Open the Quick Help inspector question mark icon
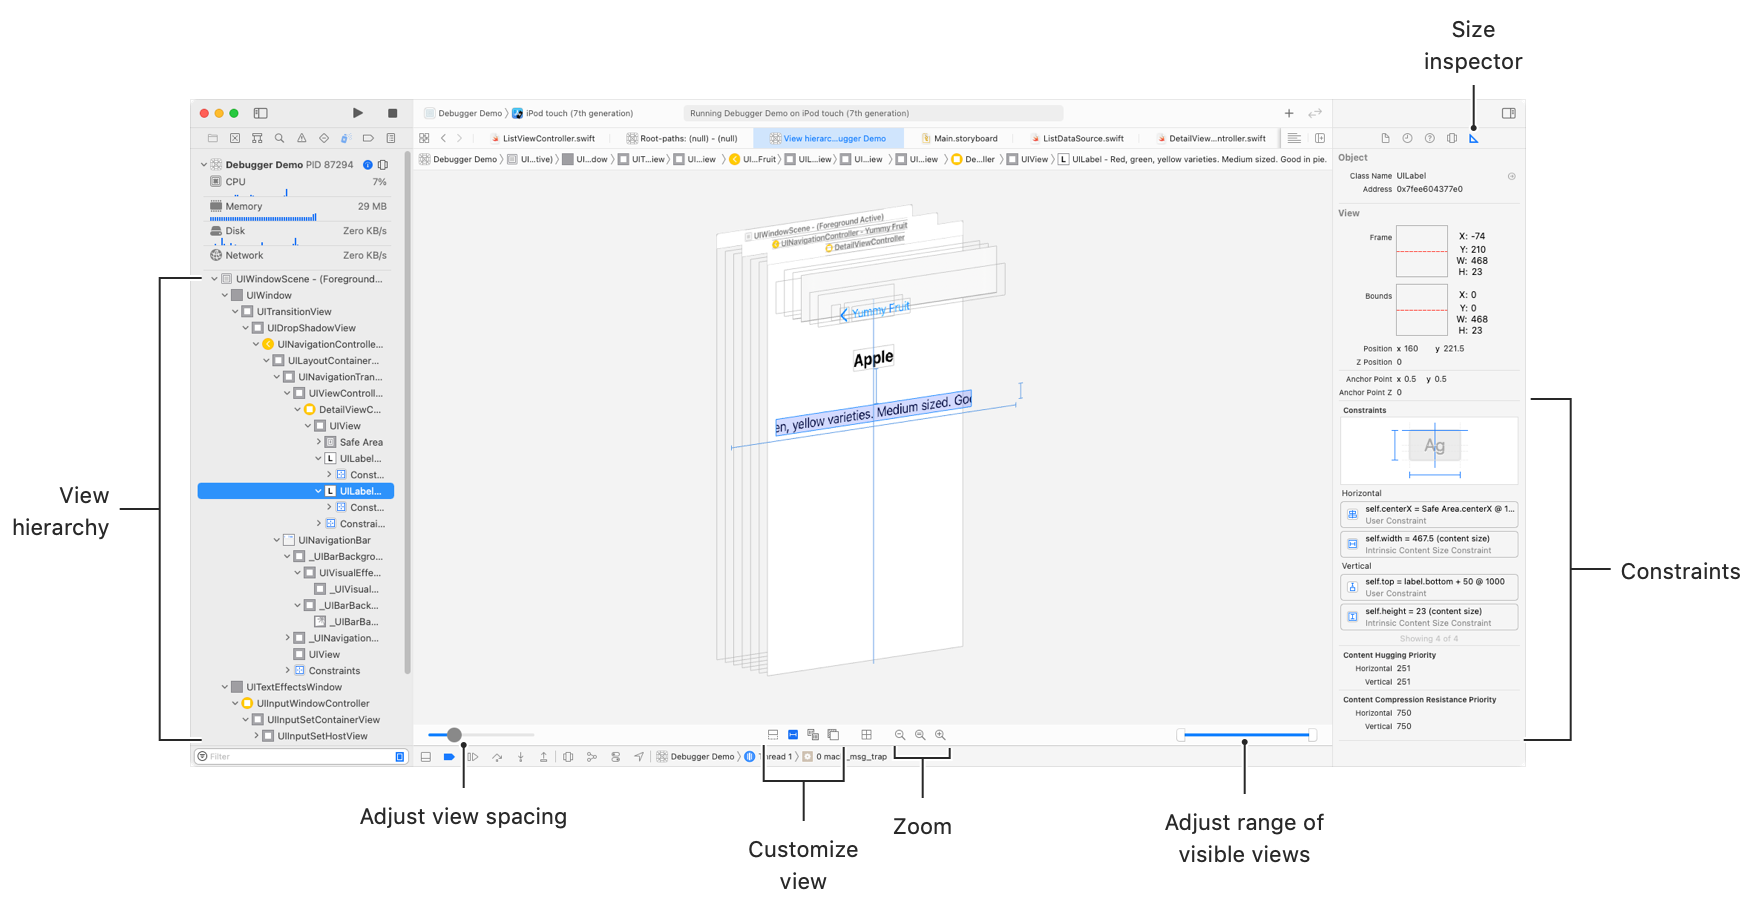Viewport: 1753px width, 907px height. (x=1429, y=138)
